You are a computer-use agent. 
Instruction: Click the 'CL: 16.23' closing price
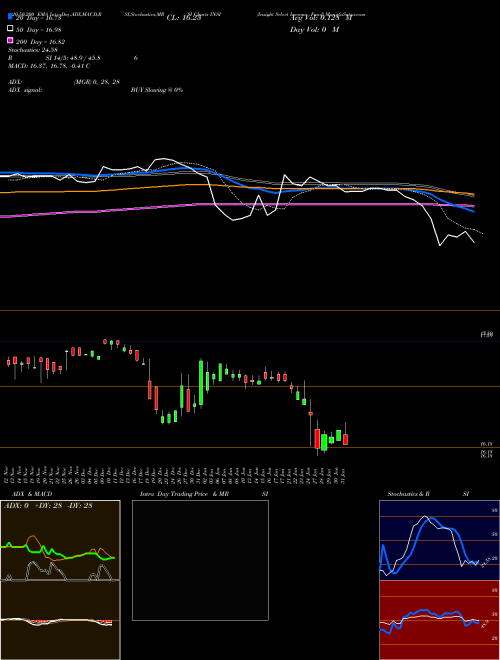[184, 18]
